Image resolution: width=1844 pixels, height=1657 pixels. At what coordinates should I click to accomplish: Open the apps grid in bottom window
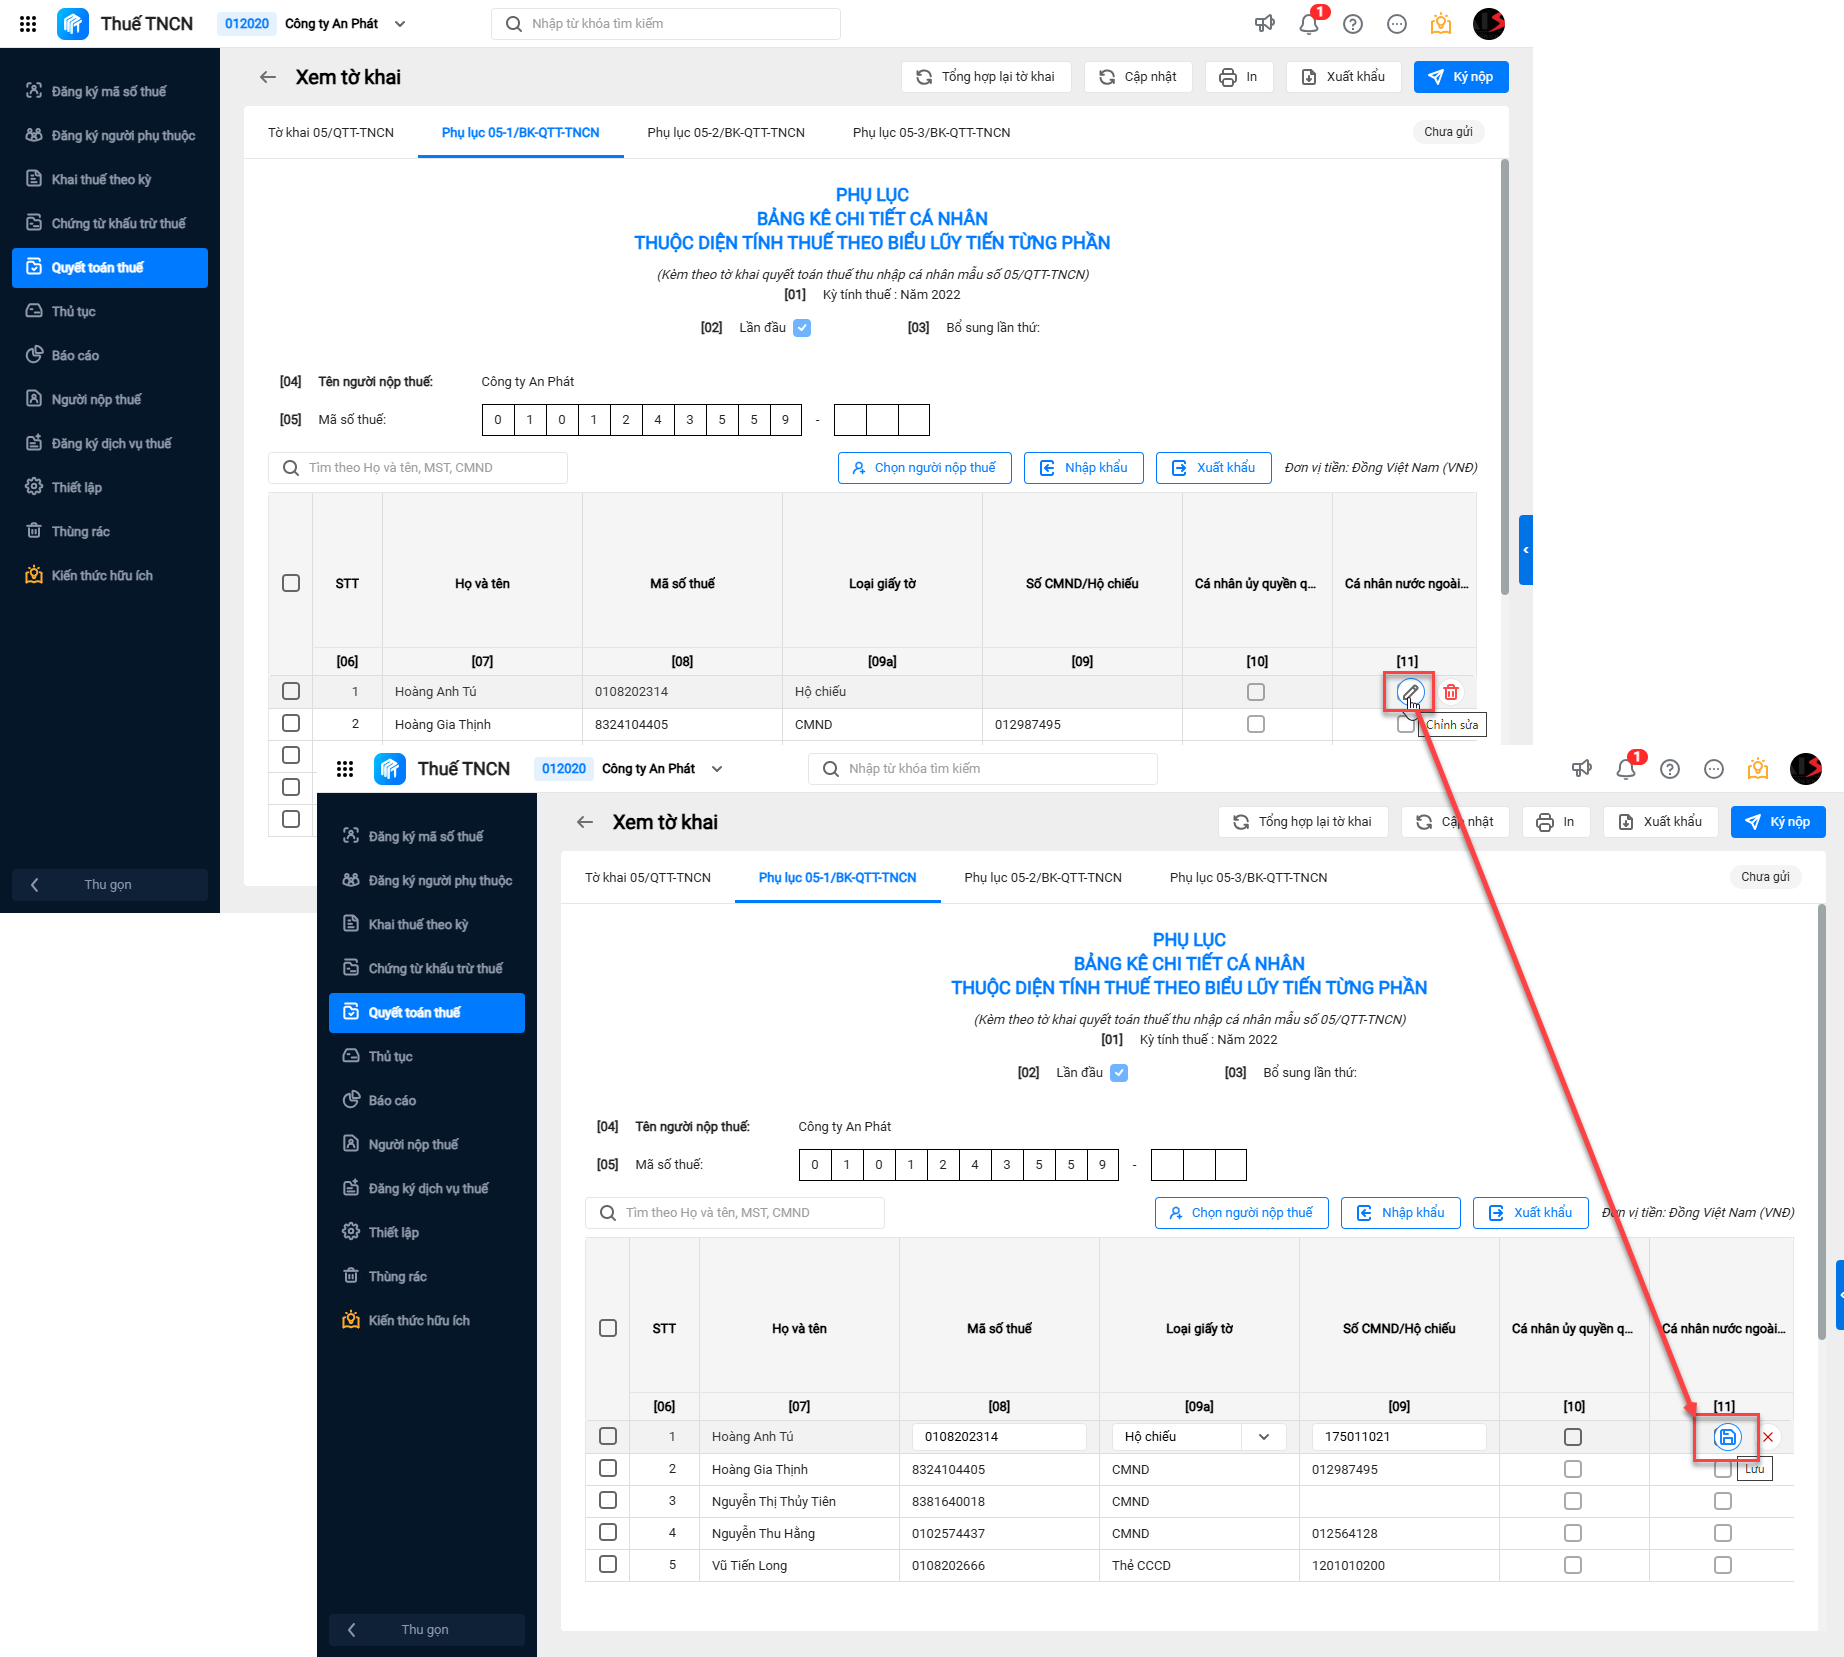[x=345, y=769]
